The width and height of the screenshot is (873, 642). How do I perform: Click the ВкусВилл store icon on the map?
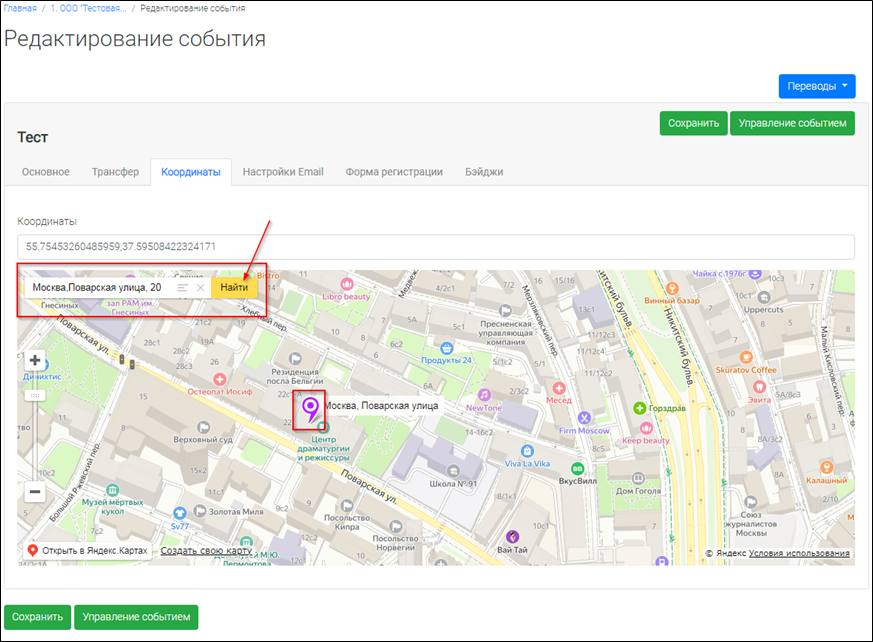click(577, 468)
